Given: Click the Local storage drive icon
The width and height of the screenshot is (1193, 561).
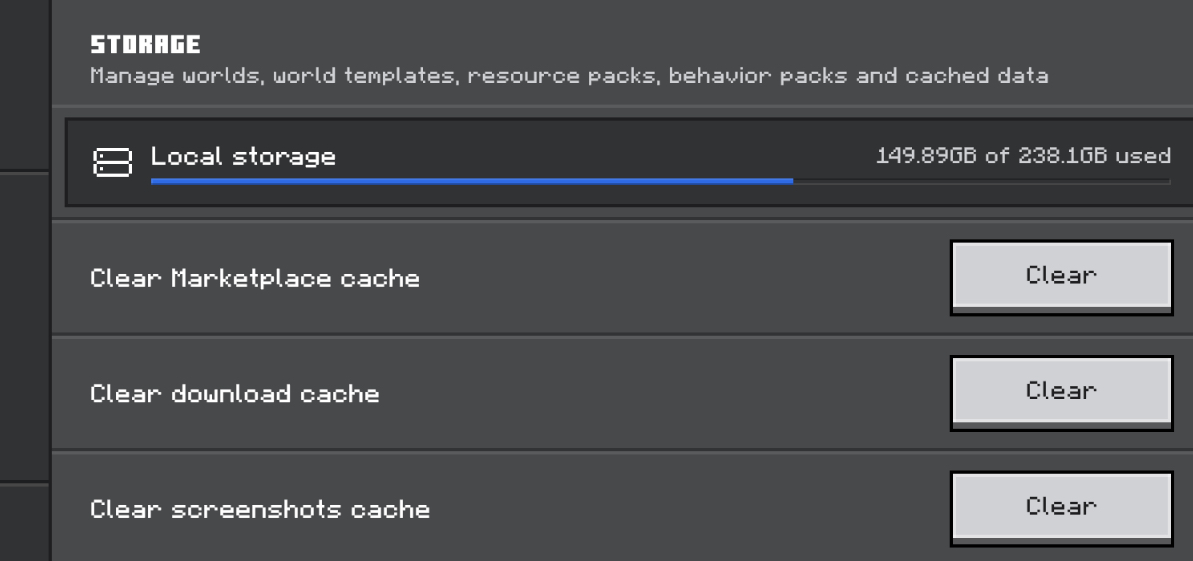Looking at the screenshot, I should coord(113,161).
